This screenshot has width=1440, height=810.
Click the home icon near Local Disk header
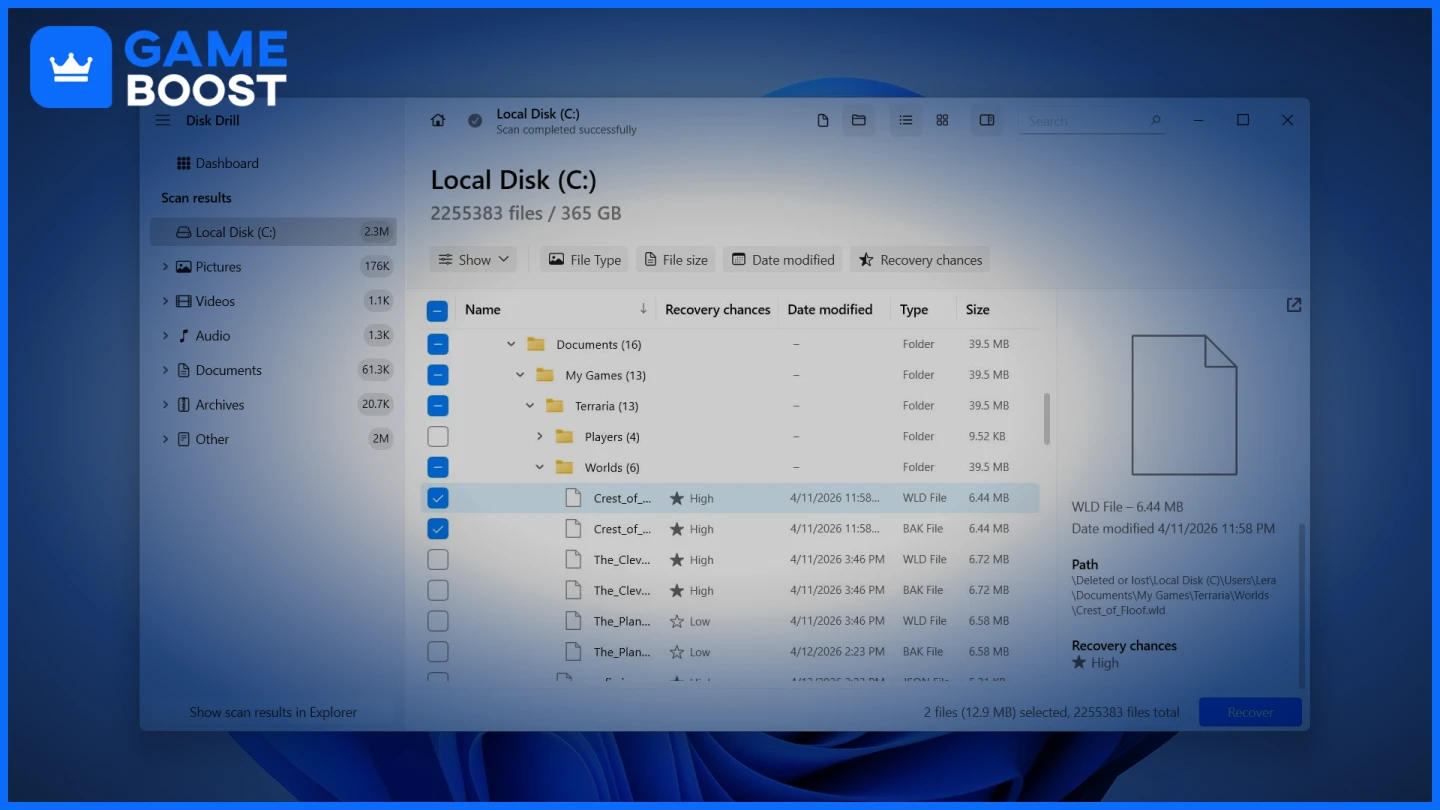437,119
